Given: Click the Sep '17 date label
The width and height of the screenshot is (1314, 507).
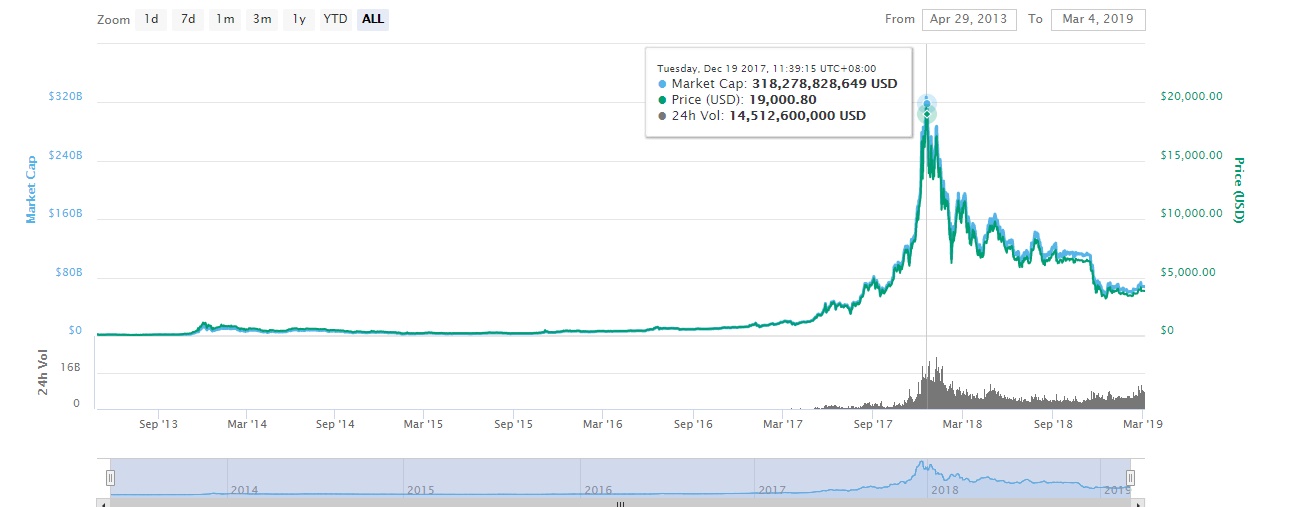Looking at the screenshot, I should (872, 424).
